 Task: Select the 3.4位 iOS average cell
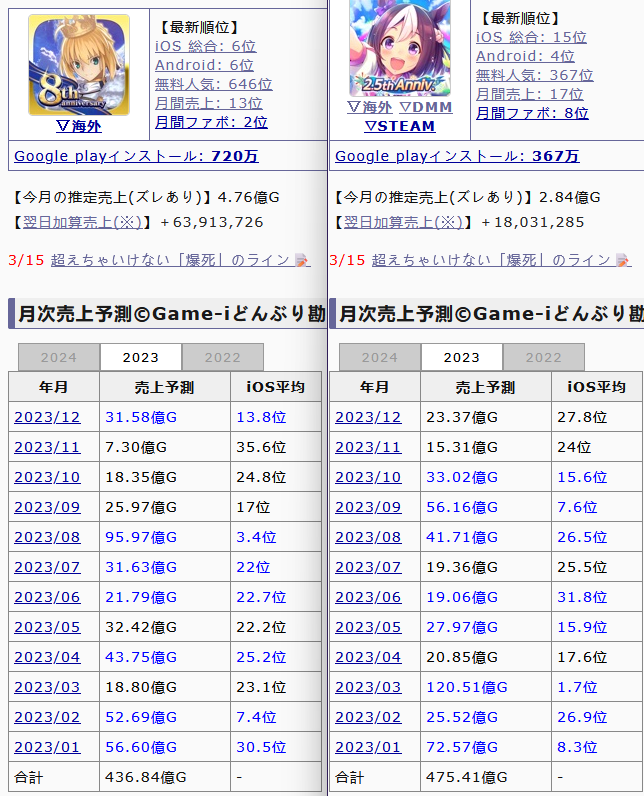276,537
